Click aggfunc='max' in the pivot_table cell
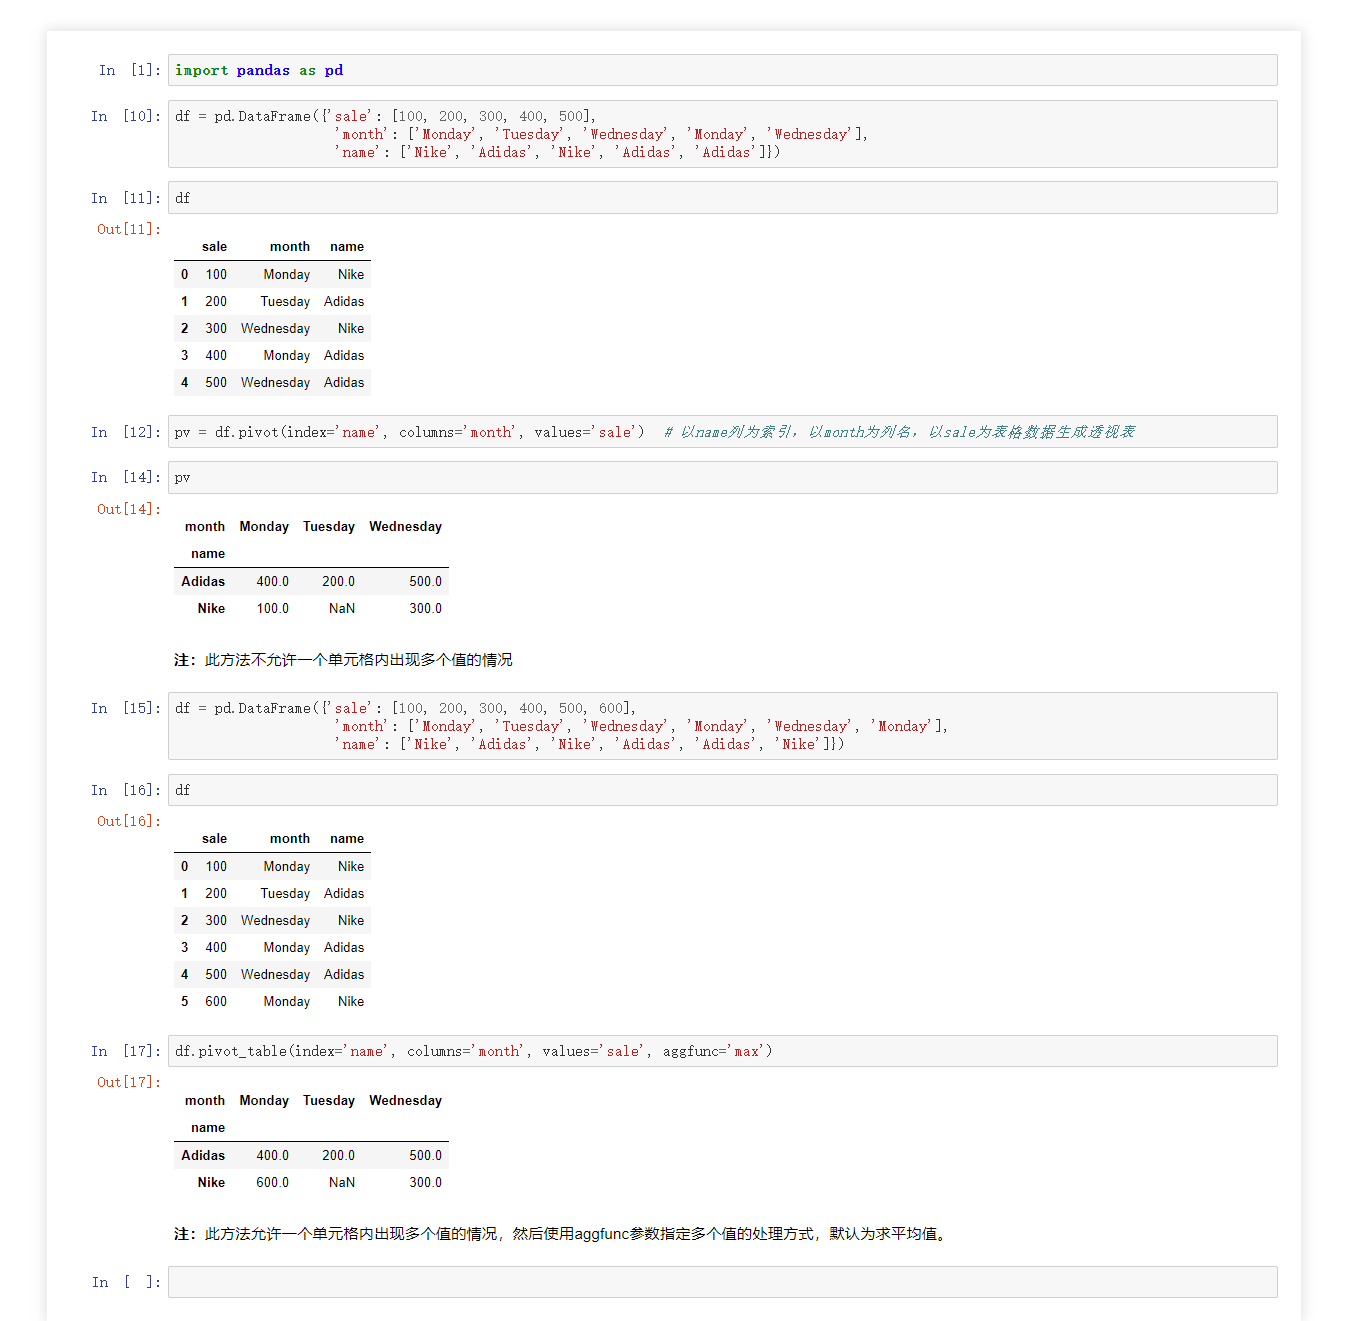Image resolution: width=1348 pixels, height=1321 pixels. point(714,1051)
